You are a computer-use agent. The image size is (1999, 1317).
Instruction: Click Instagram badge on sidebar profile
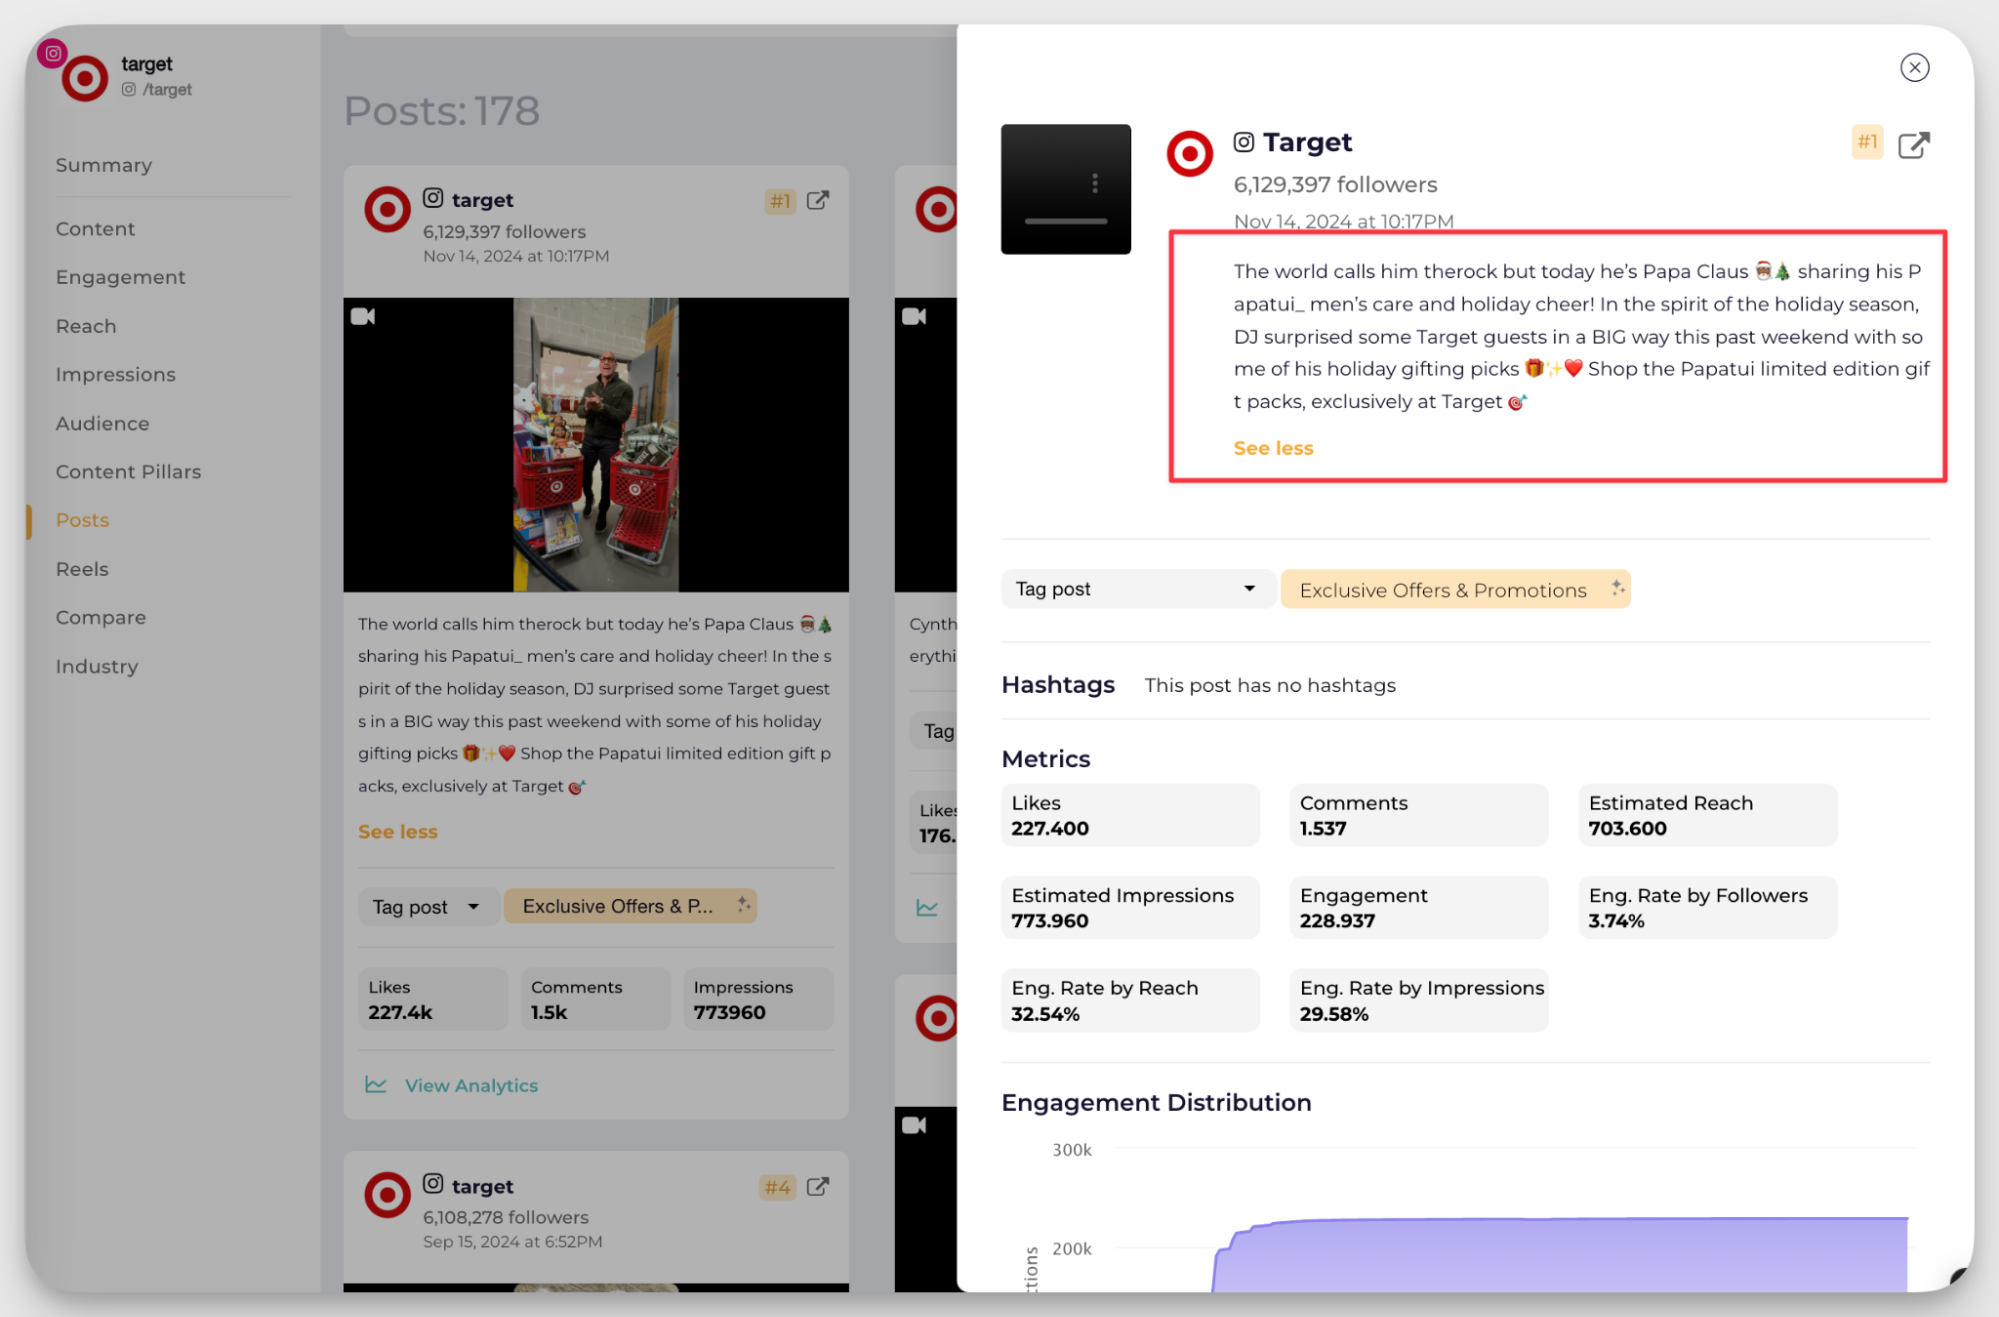click(x=53, y=53)
